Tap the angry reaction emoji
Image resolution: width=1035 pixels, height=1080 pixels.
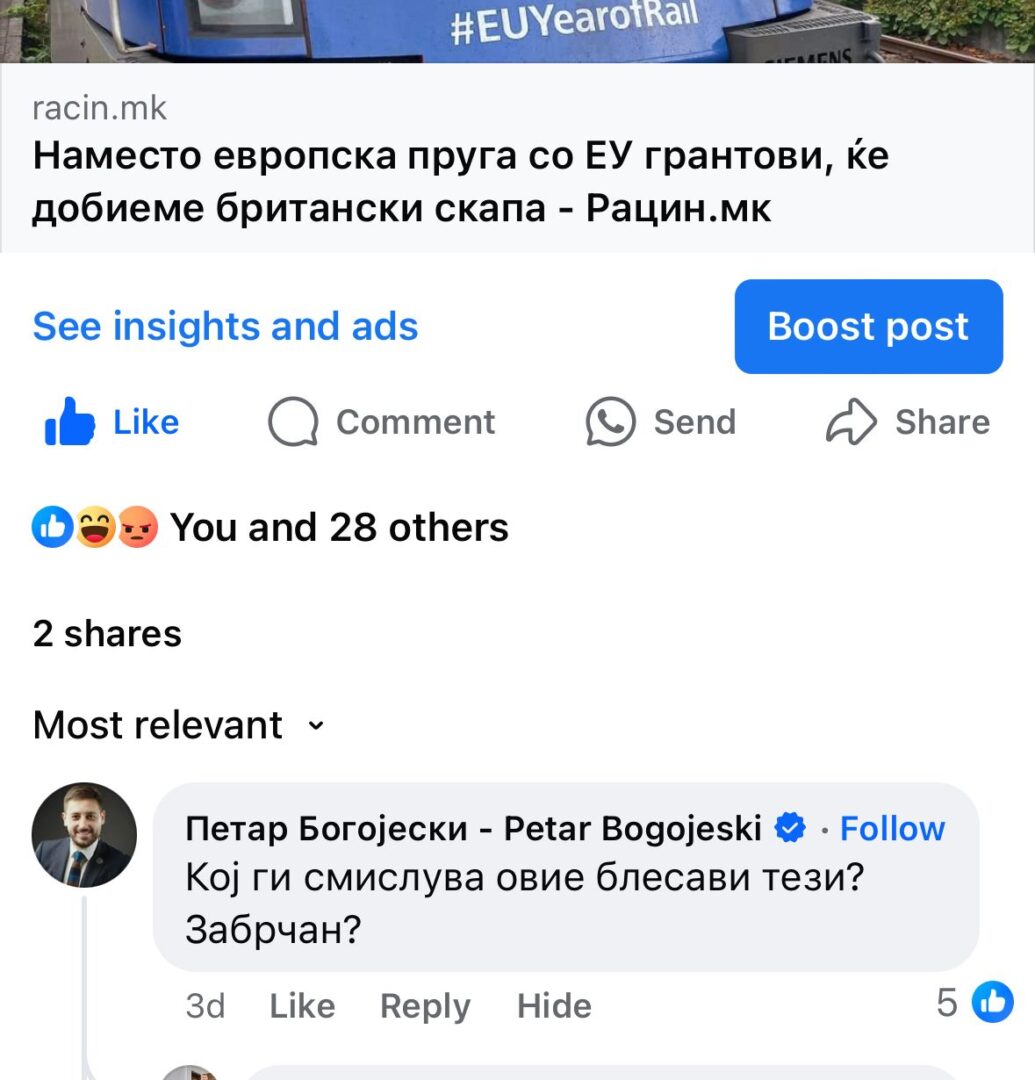pyautogui.click(x=138, y=527)
